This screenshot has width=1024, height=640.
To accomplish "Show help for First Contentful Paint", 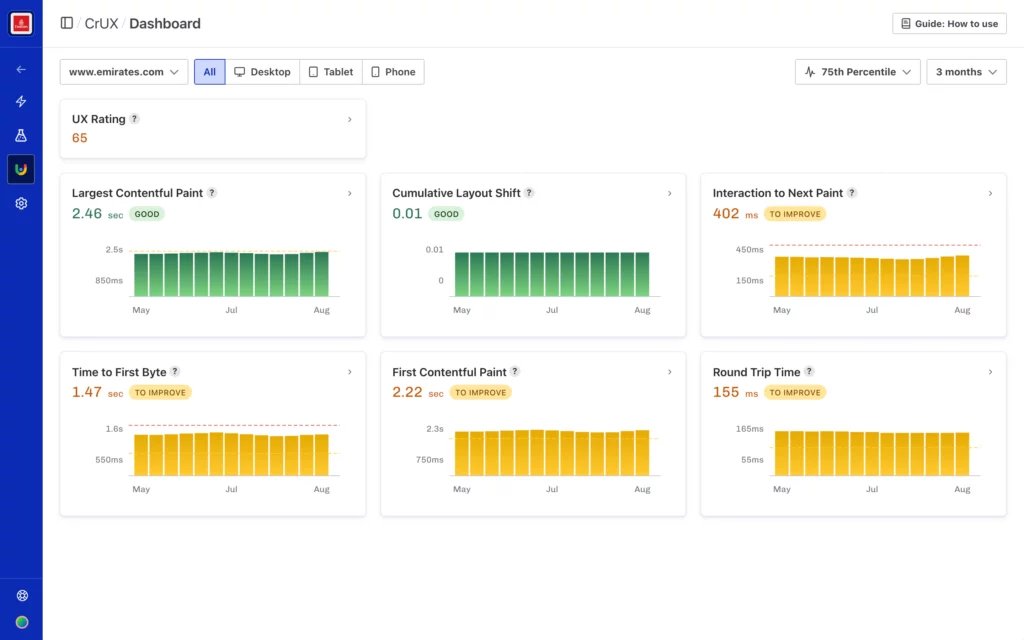I will point(515,372).
